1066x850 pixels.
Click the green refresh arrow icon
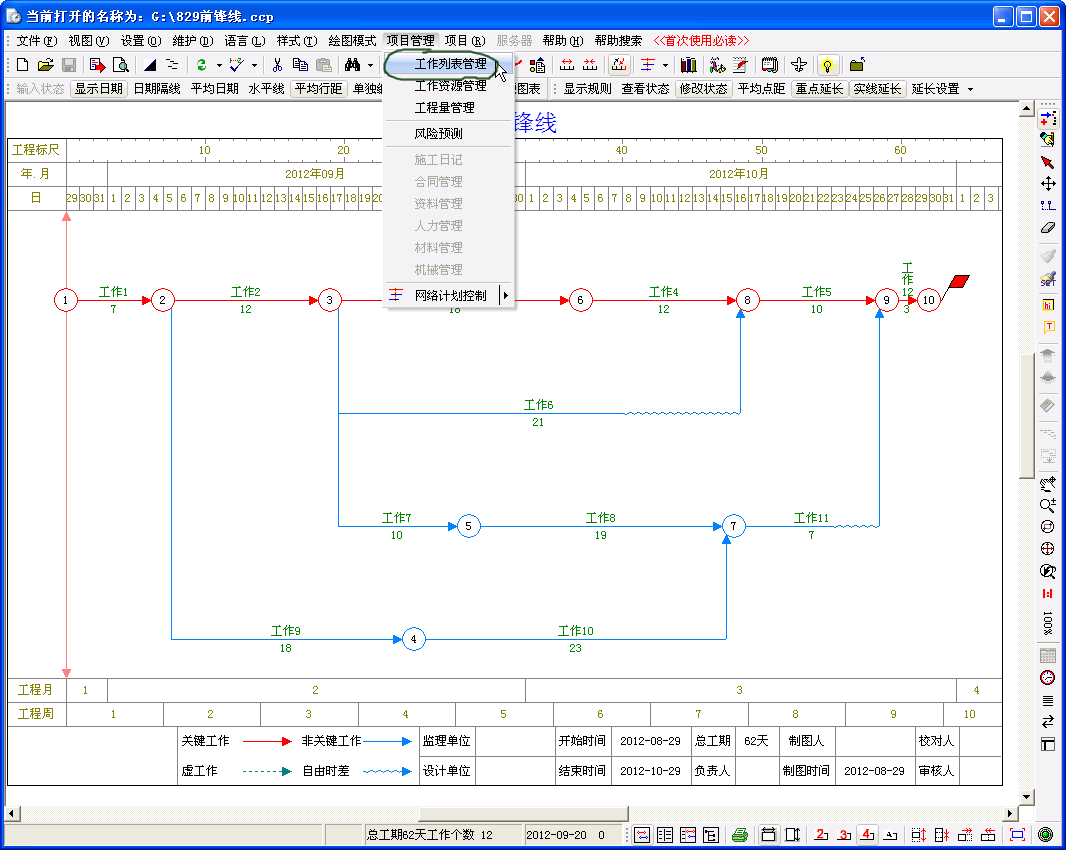[201, 65]
